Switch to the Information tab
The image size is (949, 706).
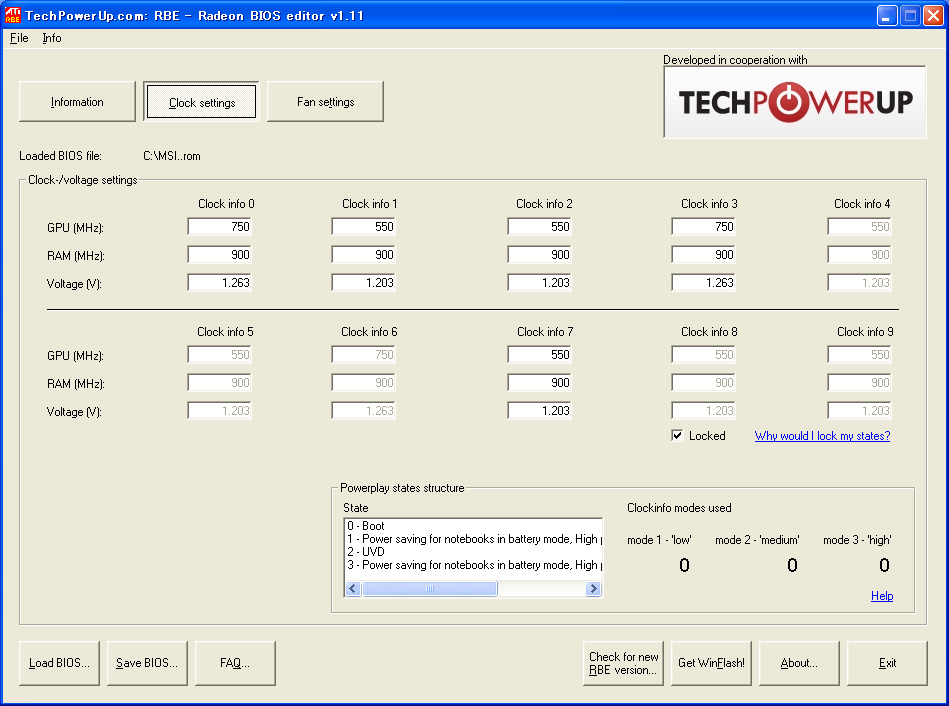(77, 102)
